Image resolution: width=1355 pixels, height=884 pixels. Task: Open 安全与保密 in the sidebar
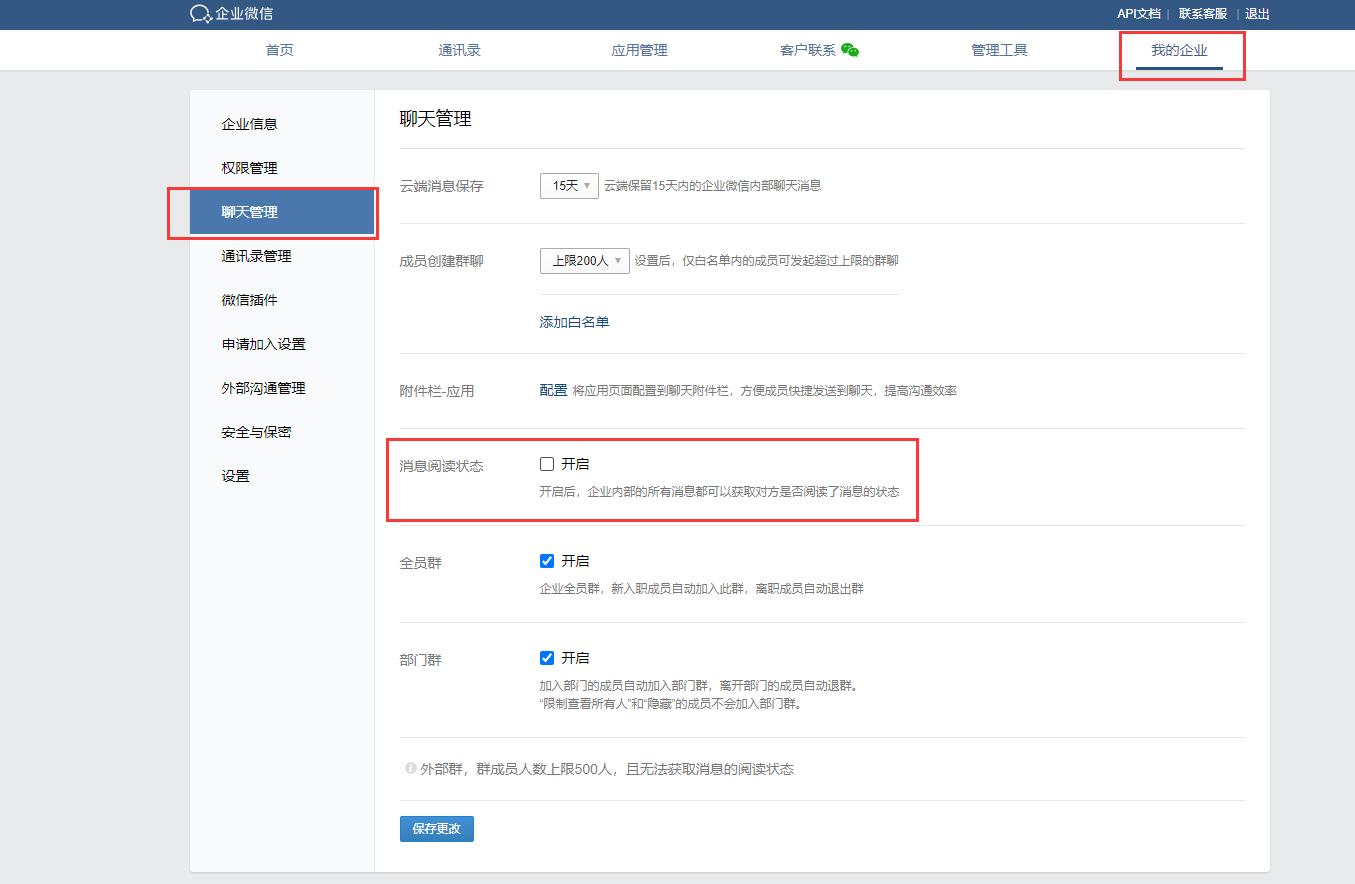click(x=256, y=432)
